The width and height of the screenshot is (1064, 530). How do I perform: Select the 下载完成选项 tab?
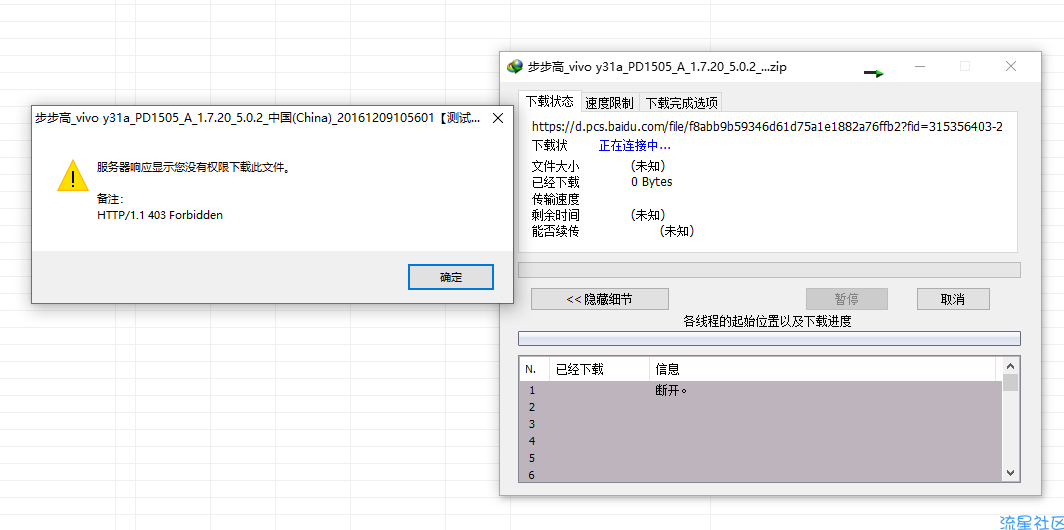pyautogui.click(x=680, y=103)
